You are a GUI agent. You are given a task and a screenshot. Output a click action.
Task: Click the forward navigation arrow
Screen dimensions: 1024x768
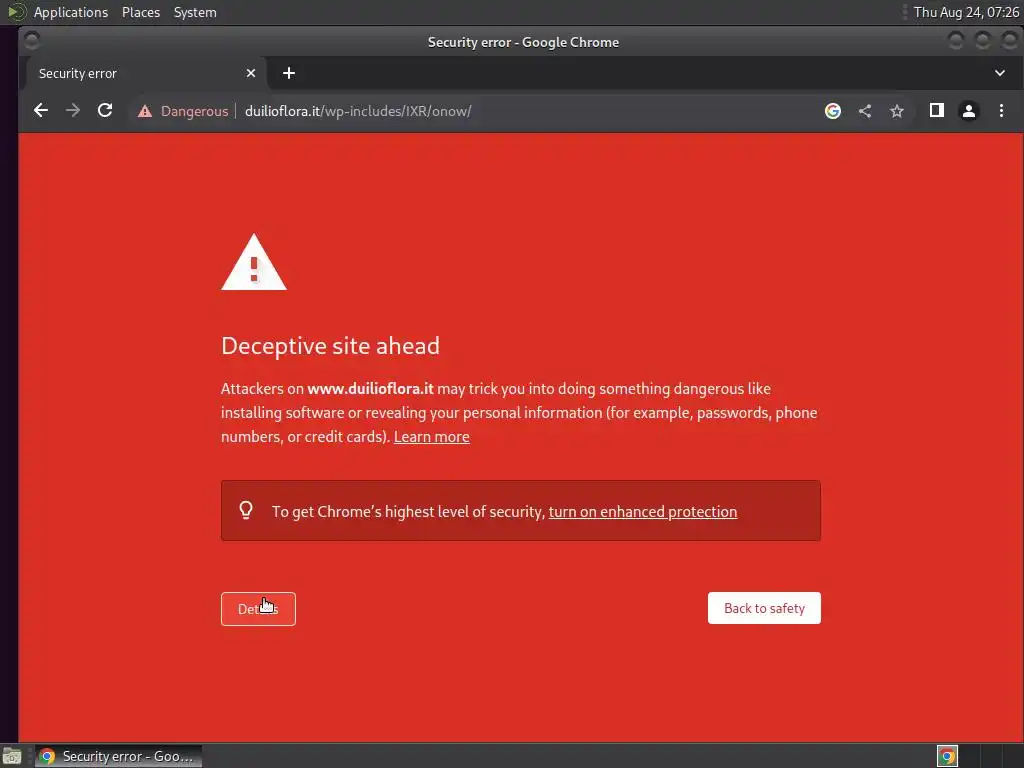[73, 110]
